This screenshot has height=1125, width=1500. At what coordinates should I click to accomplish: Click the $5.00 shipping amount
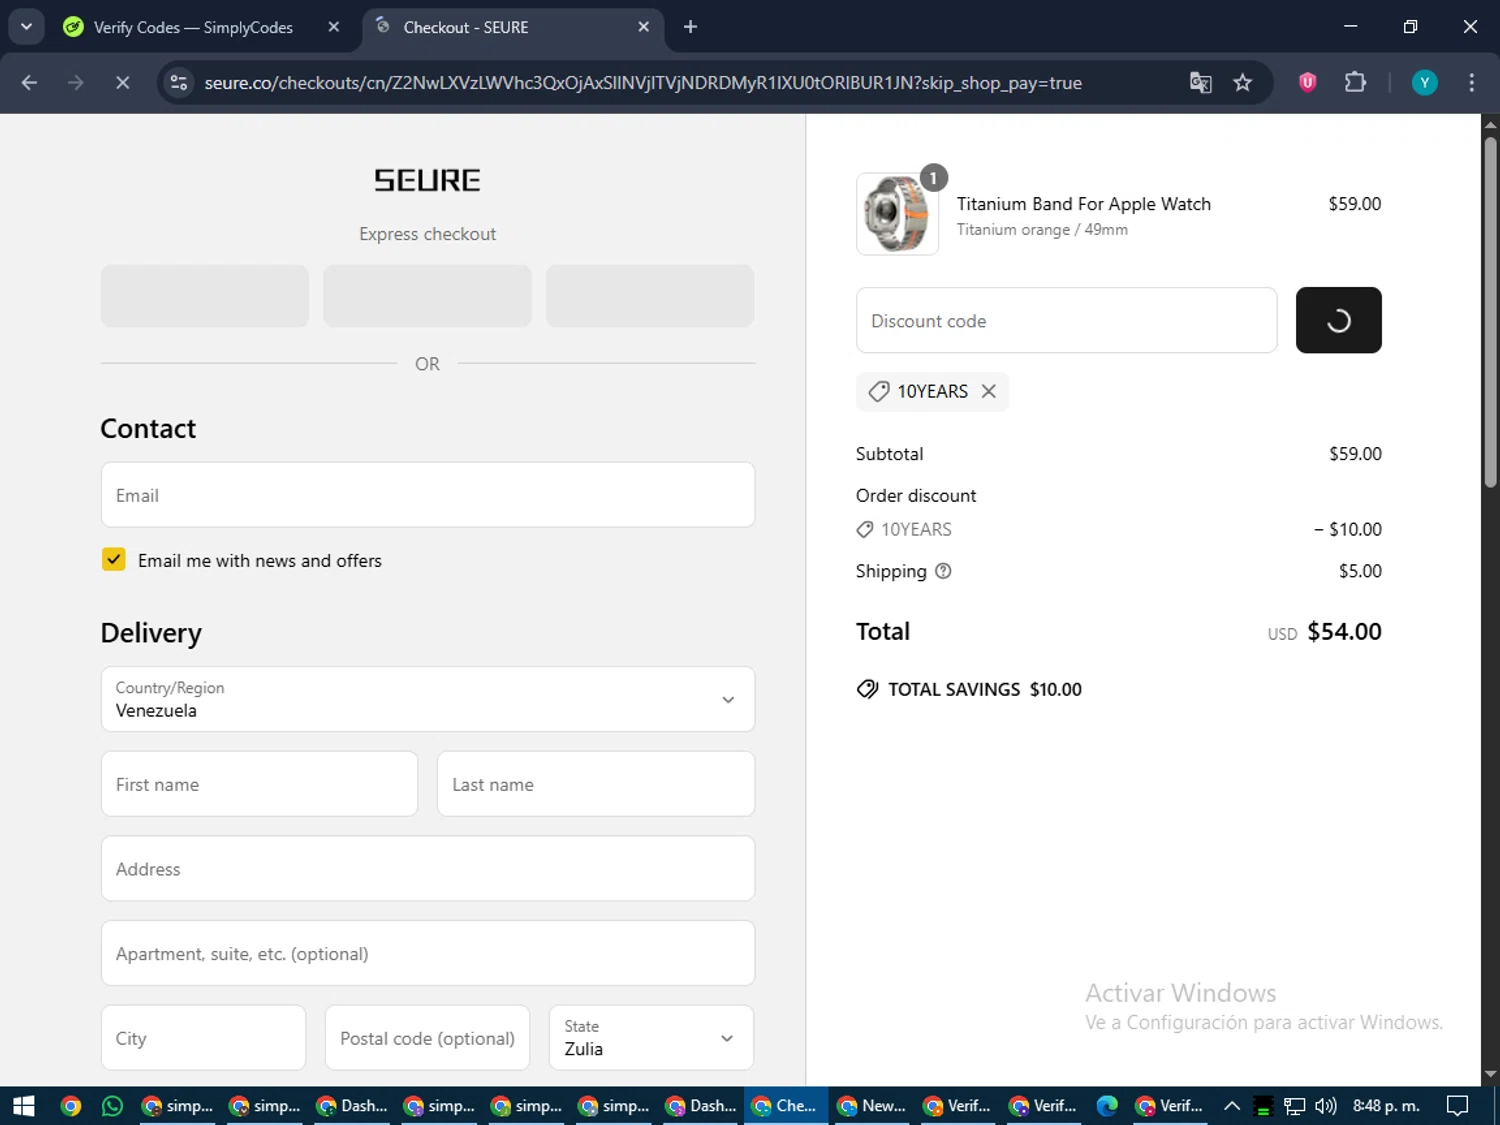click(x=1360, y=571)
